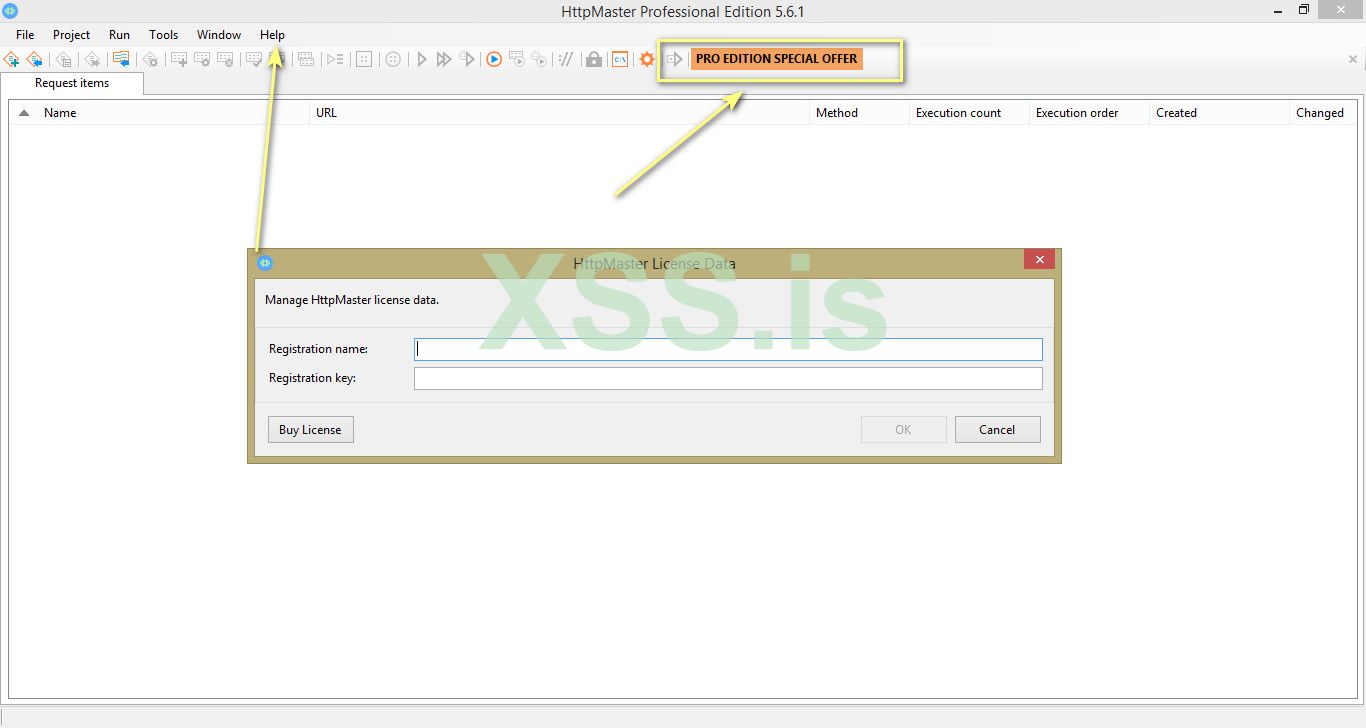
Task: Sort by the URL column header
Action: [326, 113]
